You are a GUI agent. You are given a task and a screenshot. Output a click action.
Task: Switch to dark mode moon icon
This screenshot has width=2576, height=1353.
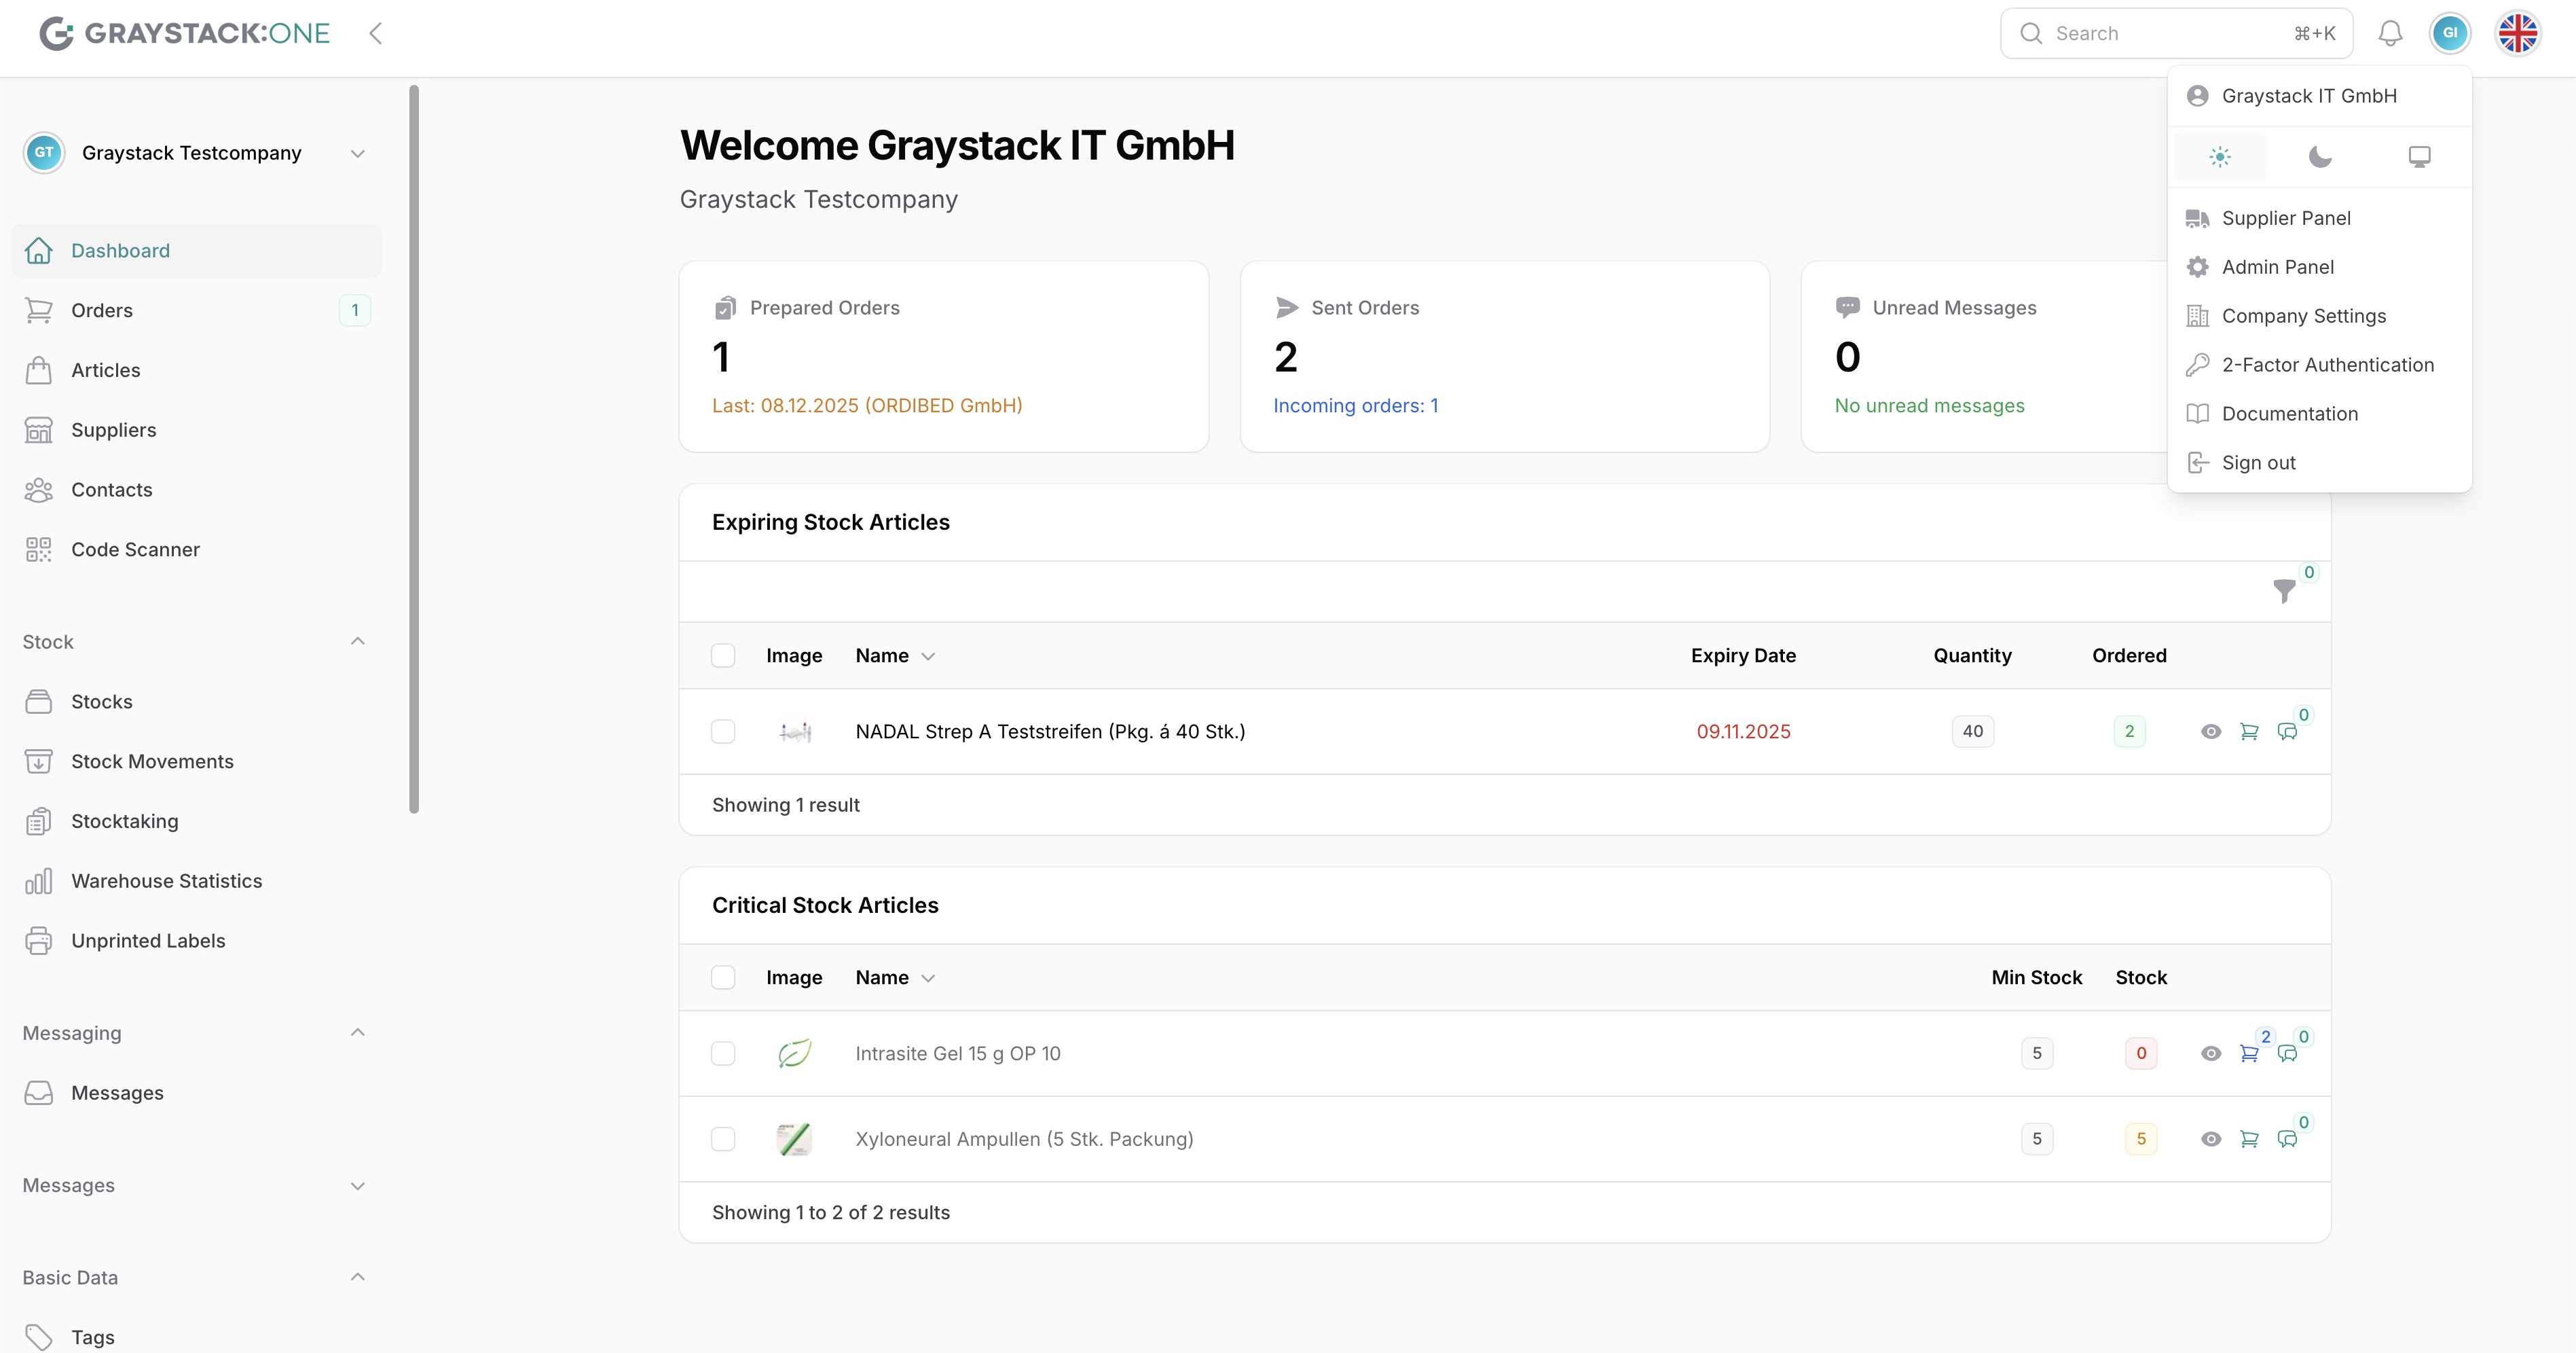[x=2320, y=157]
